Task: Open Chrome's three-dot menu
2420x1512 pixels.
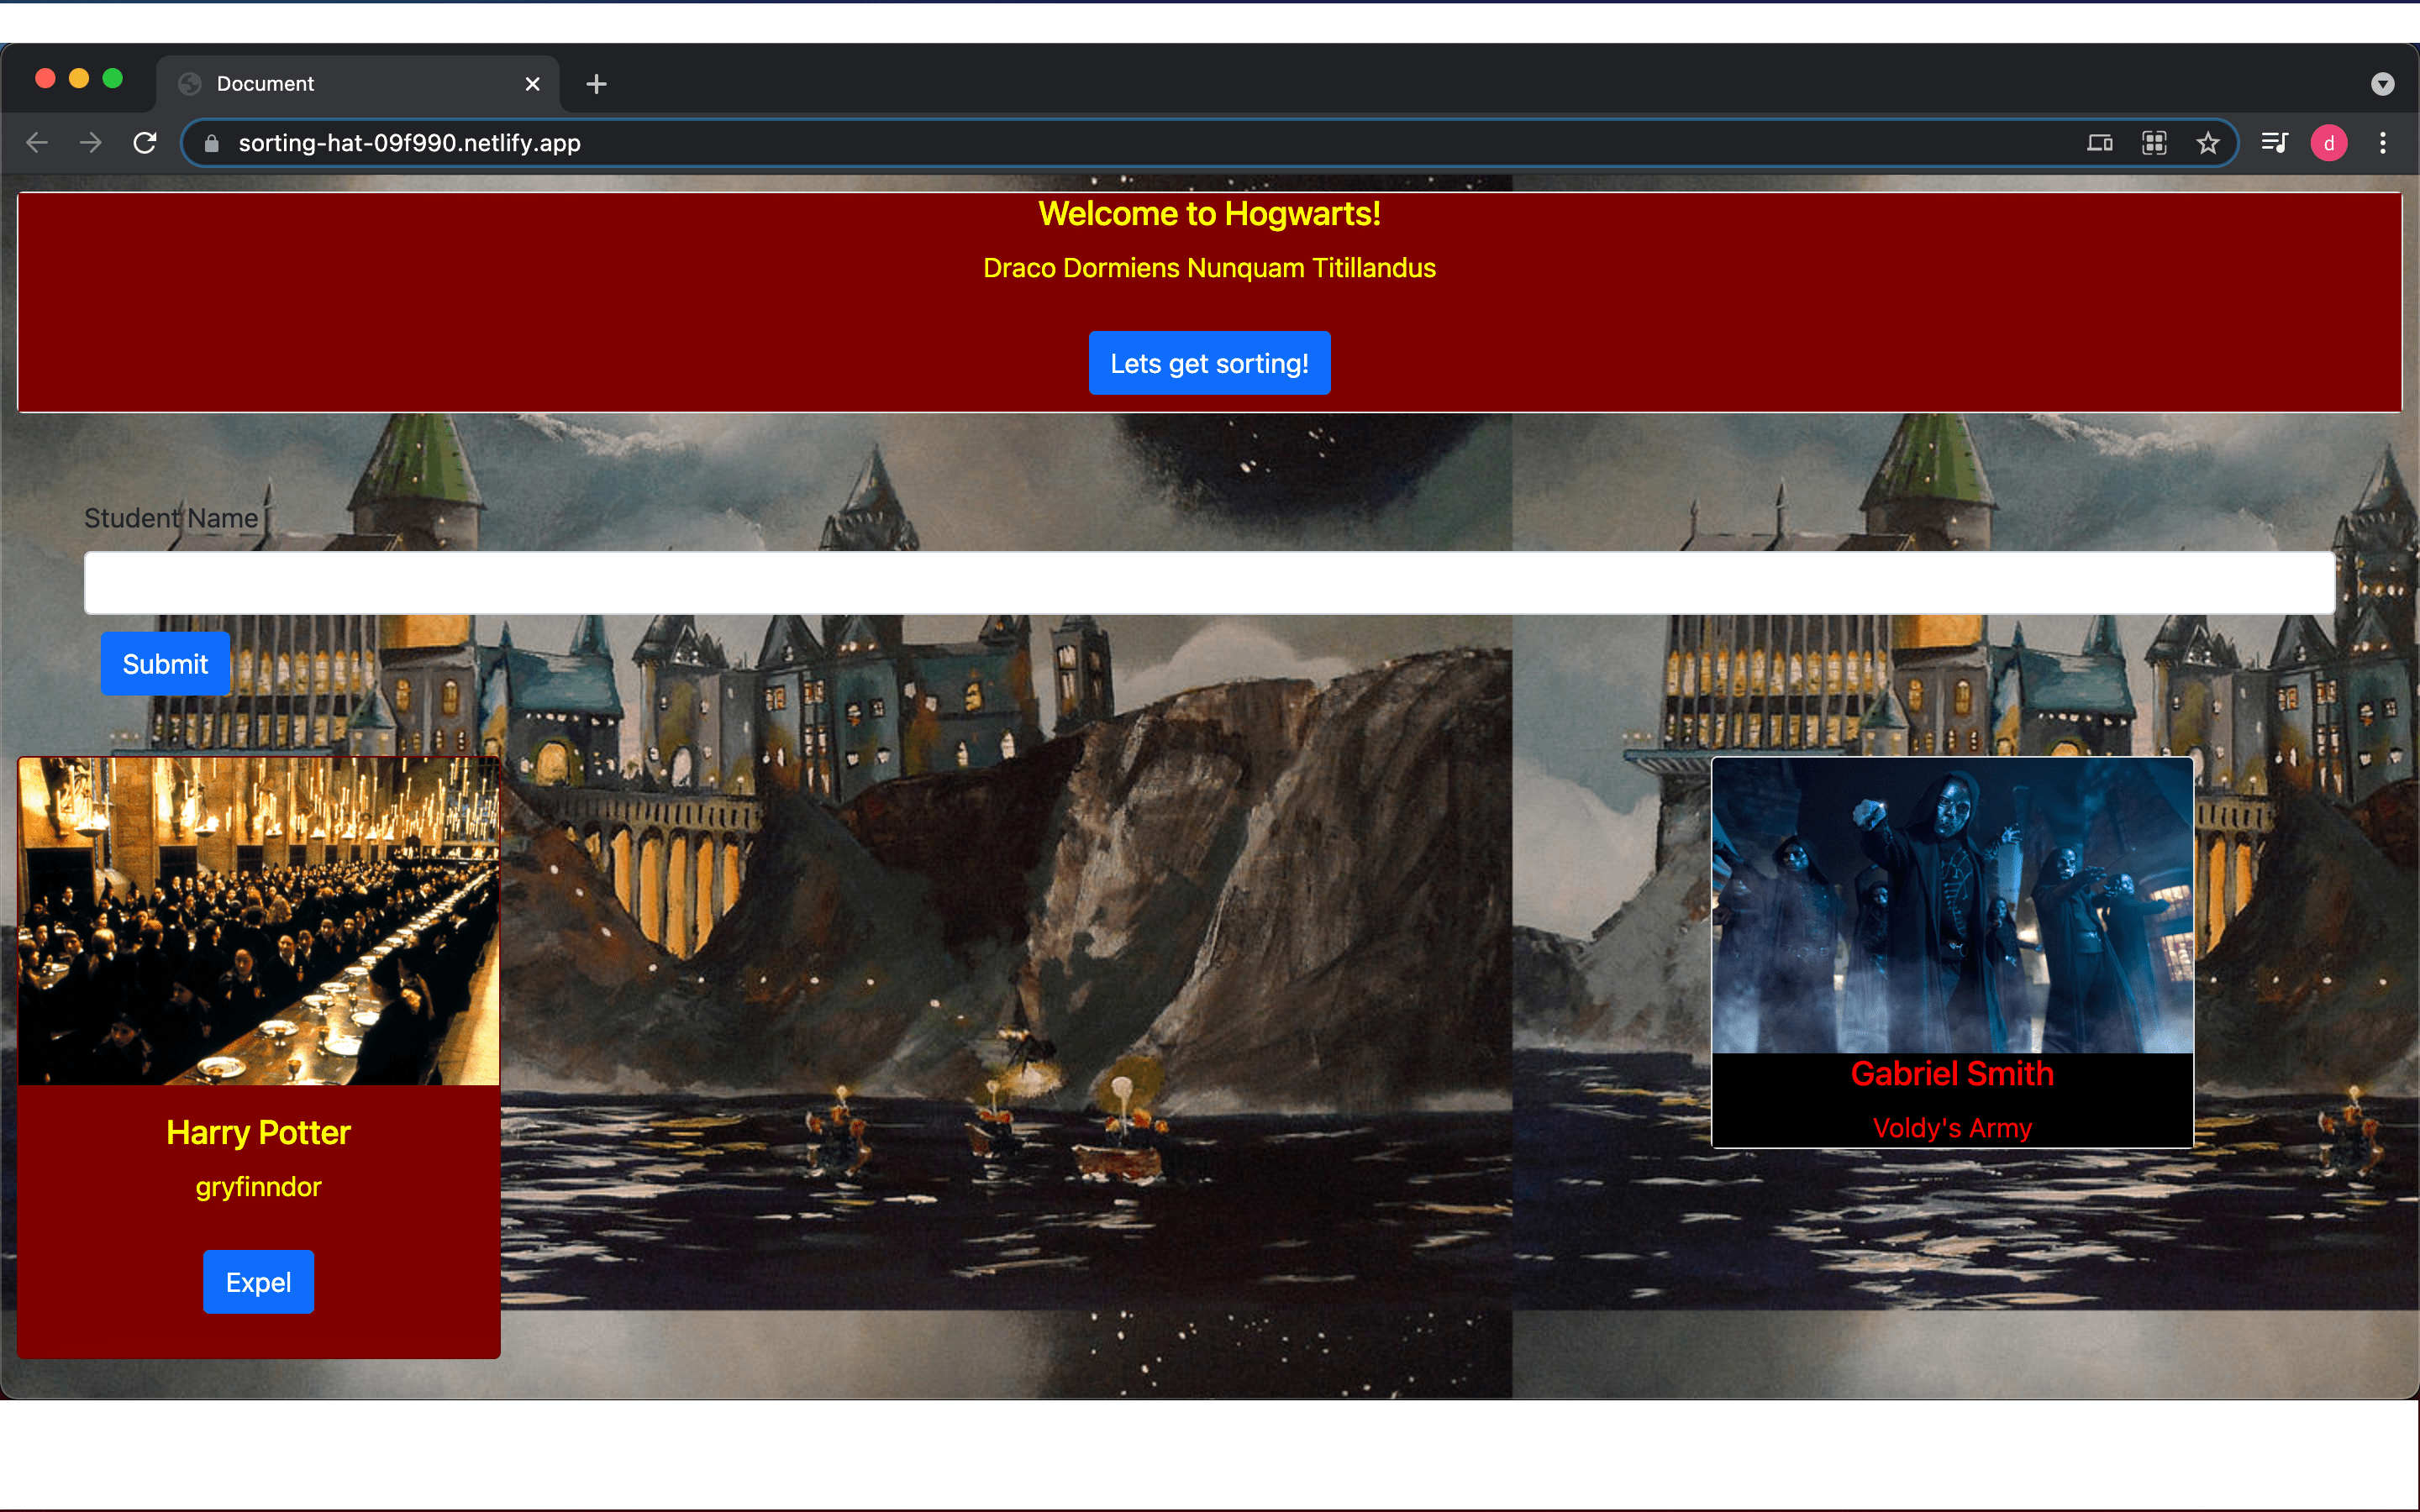Action: [2384, 142]
